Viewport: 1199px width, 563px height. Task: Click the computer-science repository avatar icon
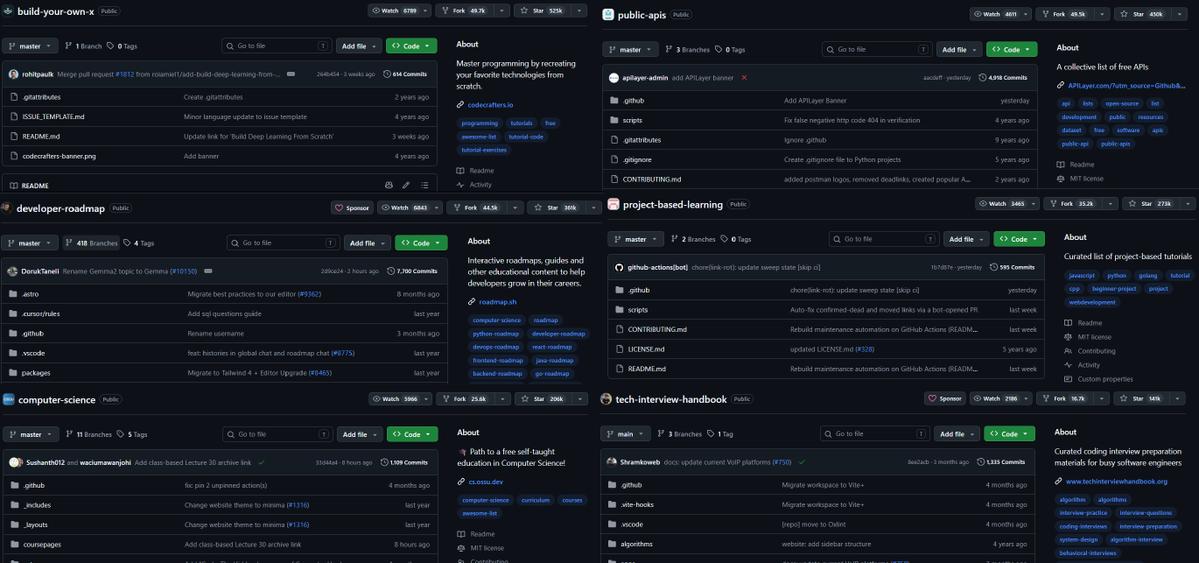pos(8,399)
